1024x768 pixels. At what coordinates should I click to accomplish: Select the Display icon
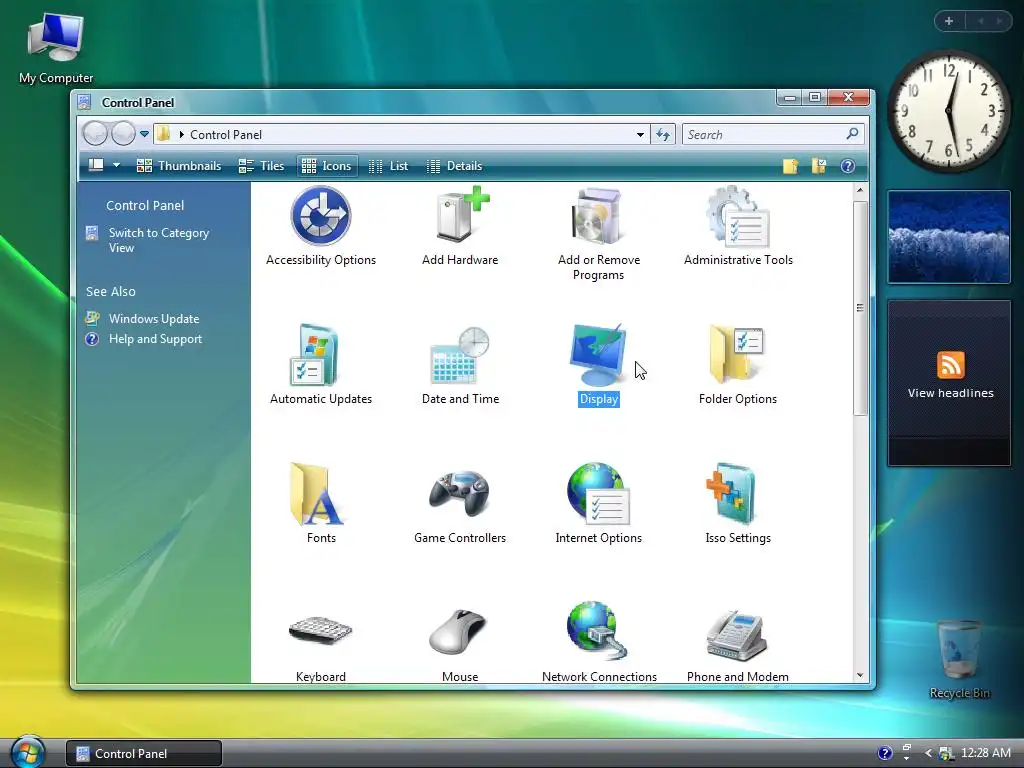point(599,364)
